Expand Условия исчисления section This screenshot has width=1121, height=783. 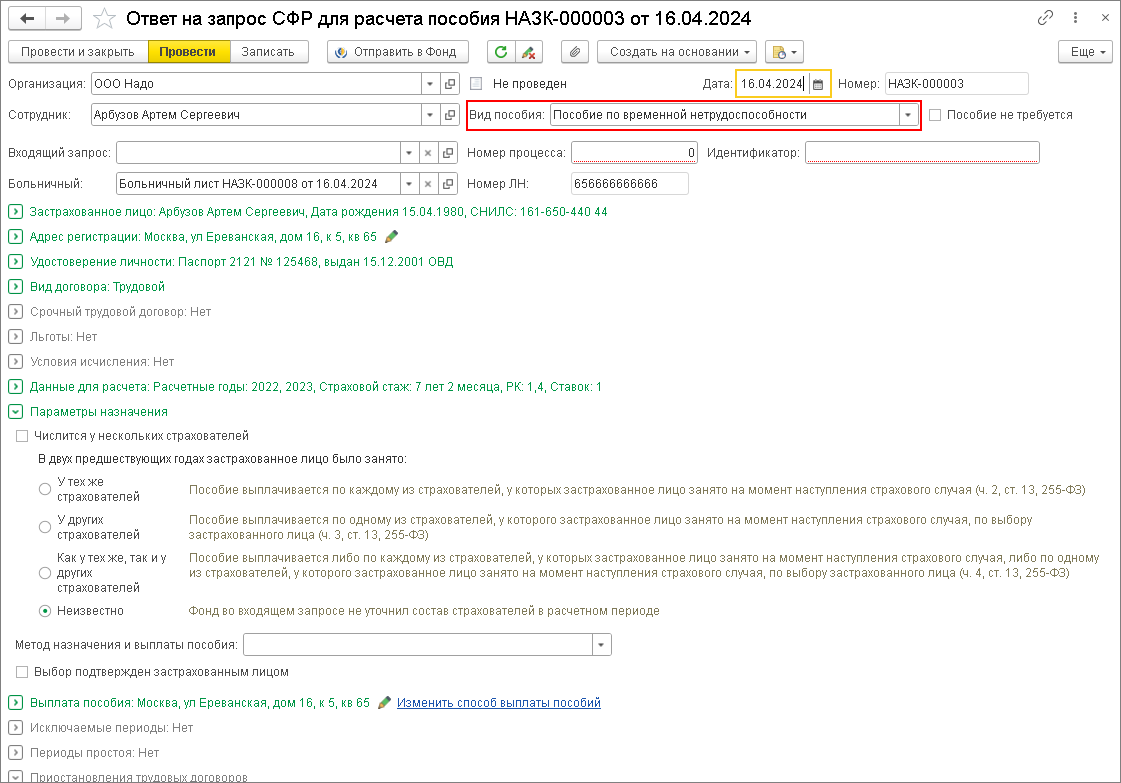click(15, 362)
